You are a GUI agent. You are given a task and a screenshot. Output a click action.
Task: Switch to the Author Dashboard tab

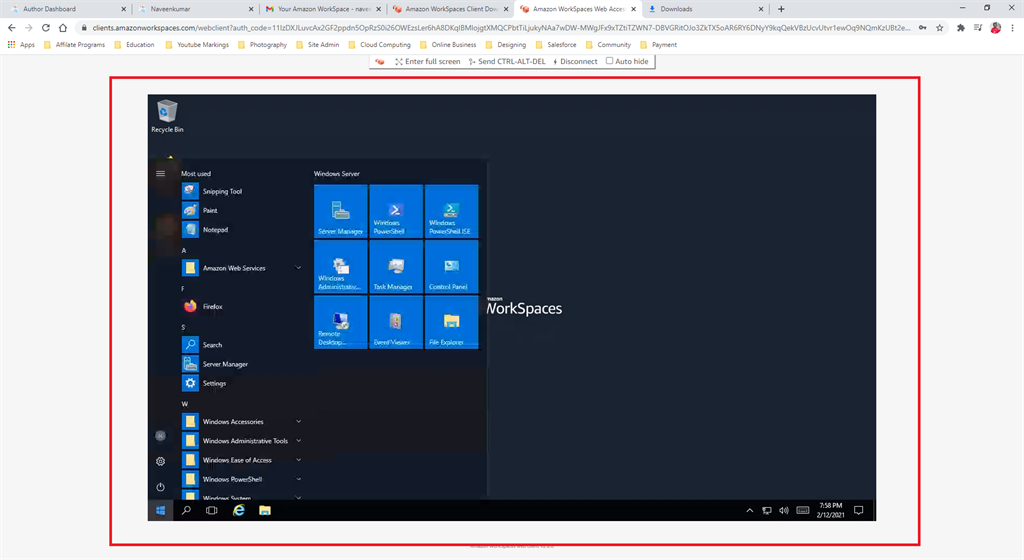click(x=67, y=9)
